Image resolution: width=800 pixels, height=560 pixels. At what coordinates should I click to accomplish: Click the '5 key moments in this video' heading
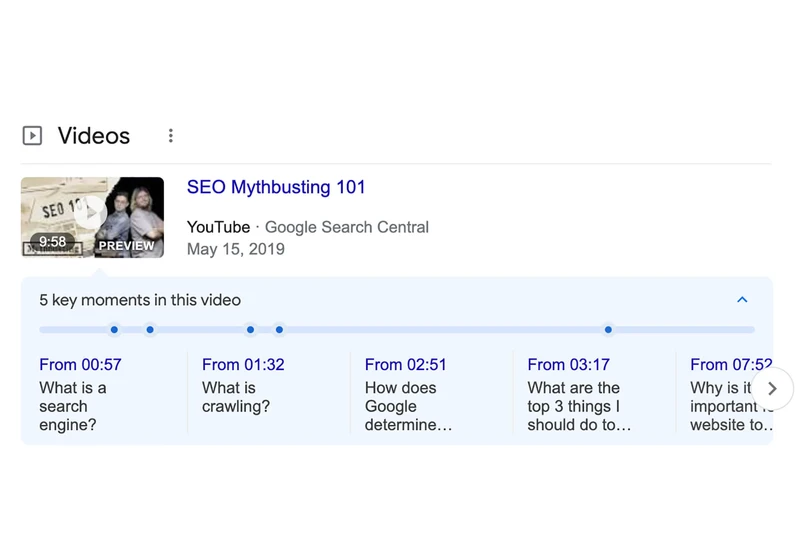point(140,300)
